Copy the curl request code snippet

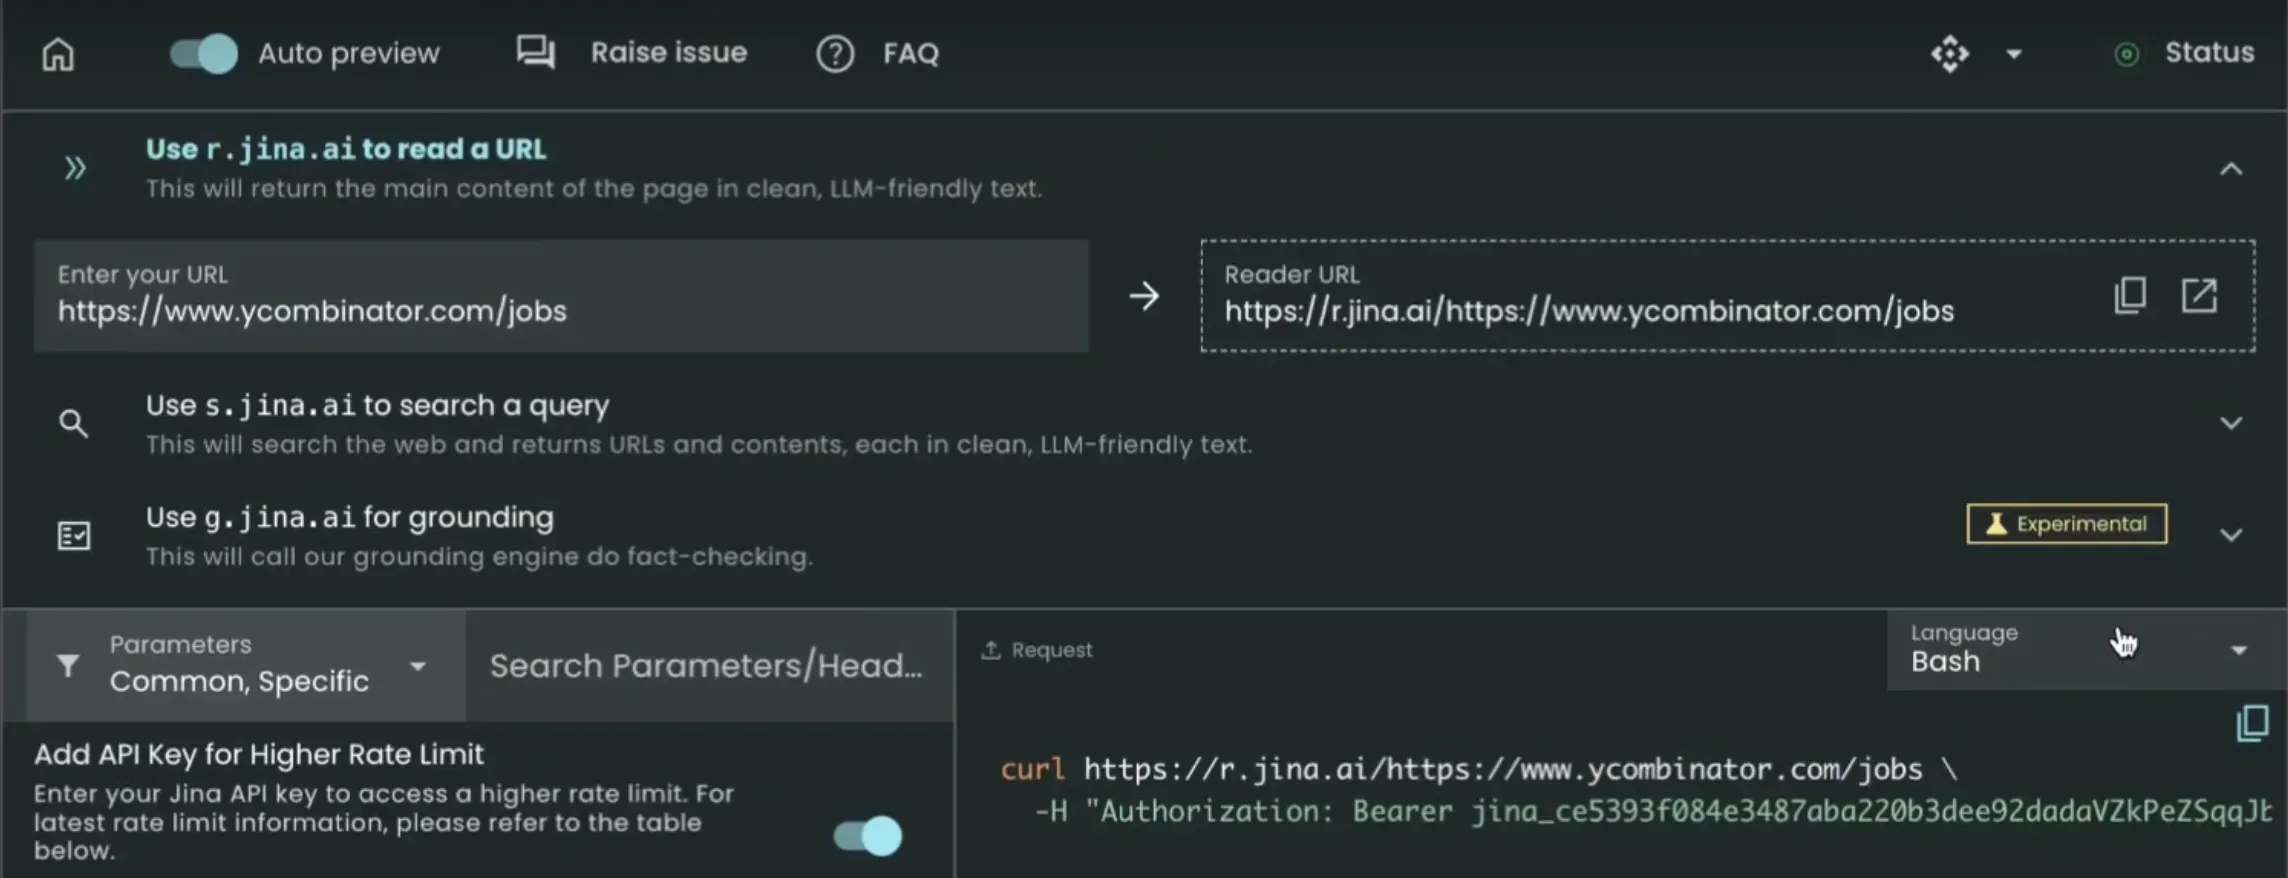point(2253,723)
